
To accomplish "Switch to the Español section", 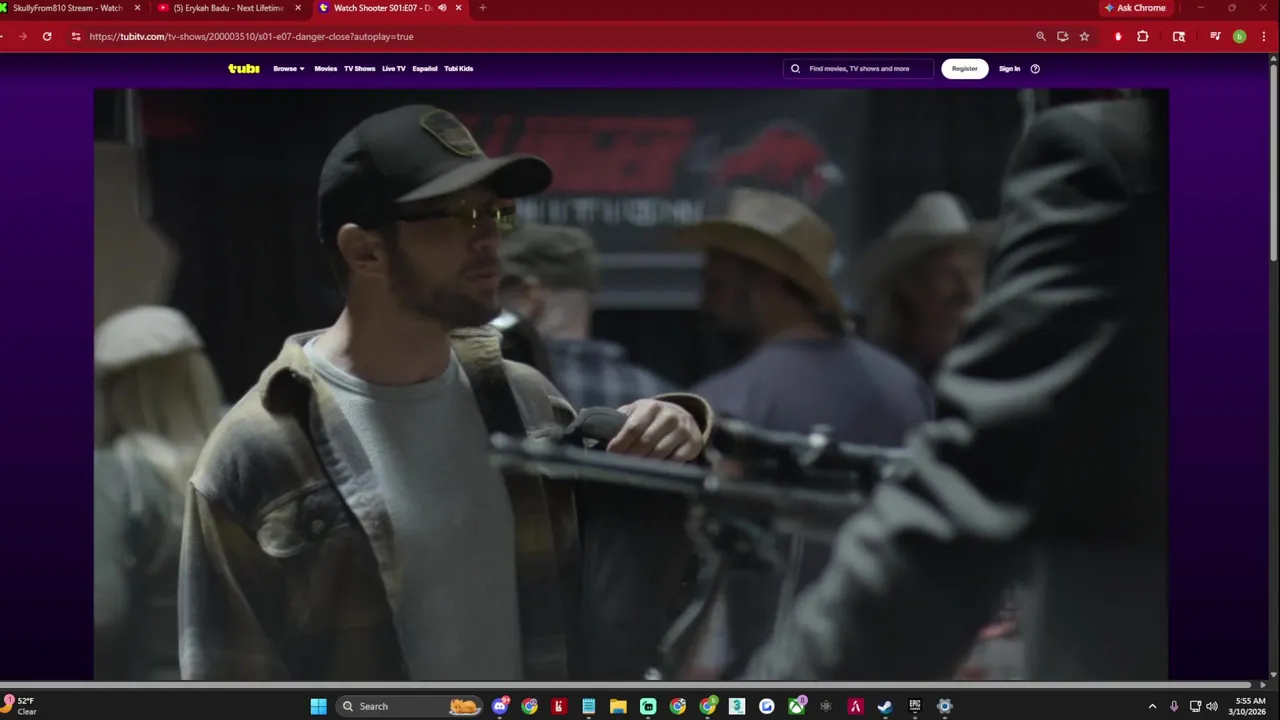I will [425, 69].
